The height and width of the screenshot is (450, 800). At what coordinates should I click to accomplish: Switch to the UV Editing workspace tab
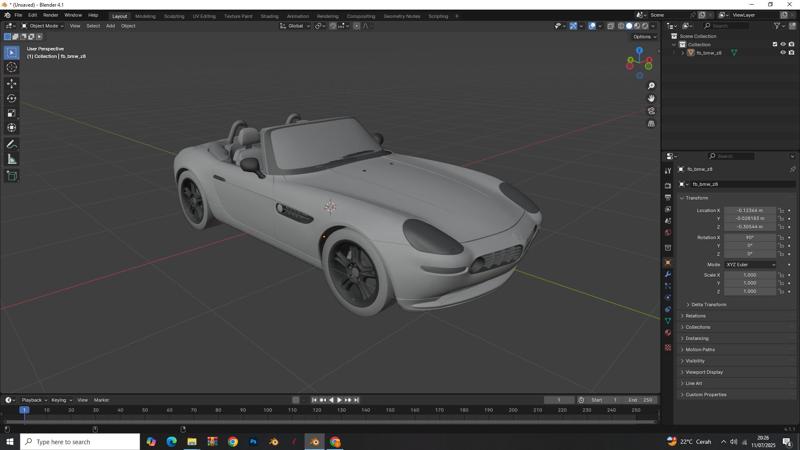204,16
